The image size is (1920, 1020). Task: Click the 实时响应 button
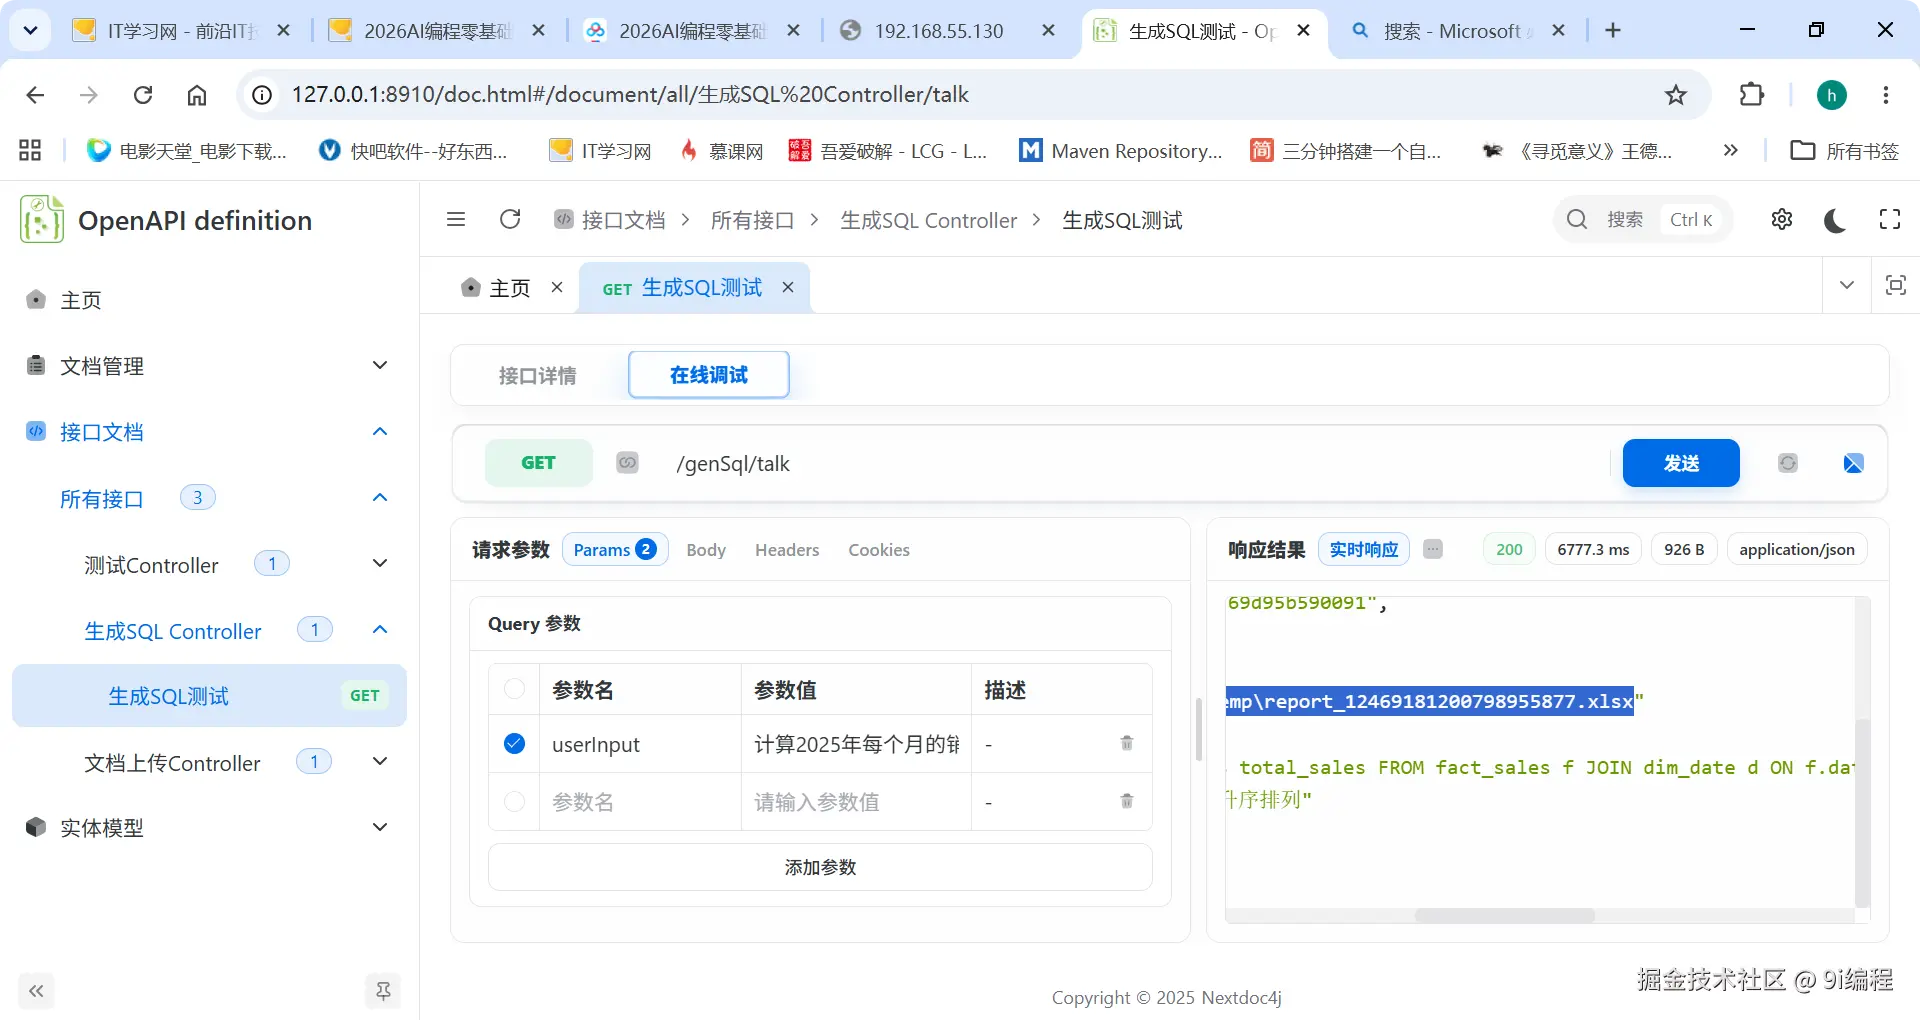click(x=1364, y=549)
